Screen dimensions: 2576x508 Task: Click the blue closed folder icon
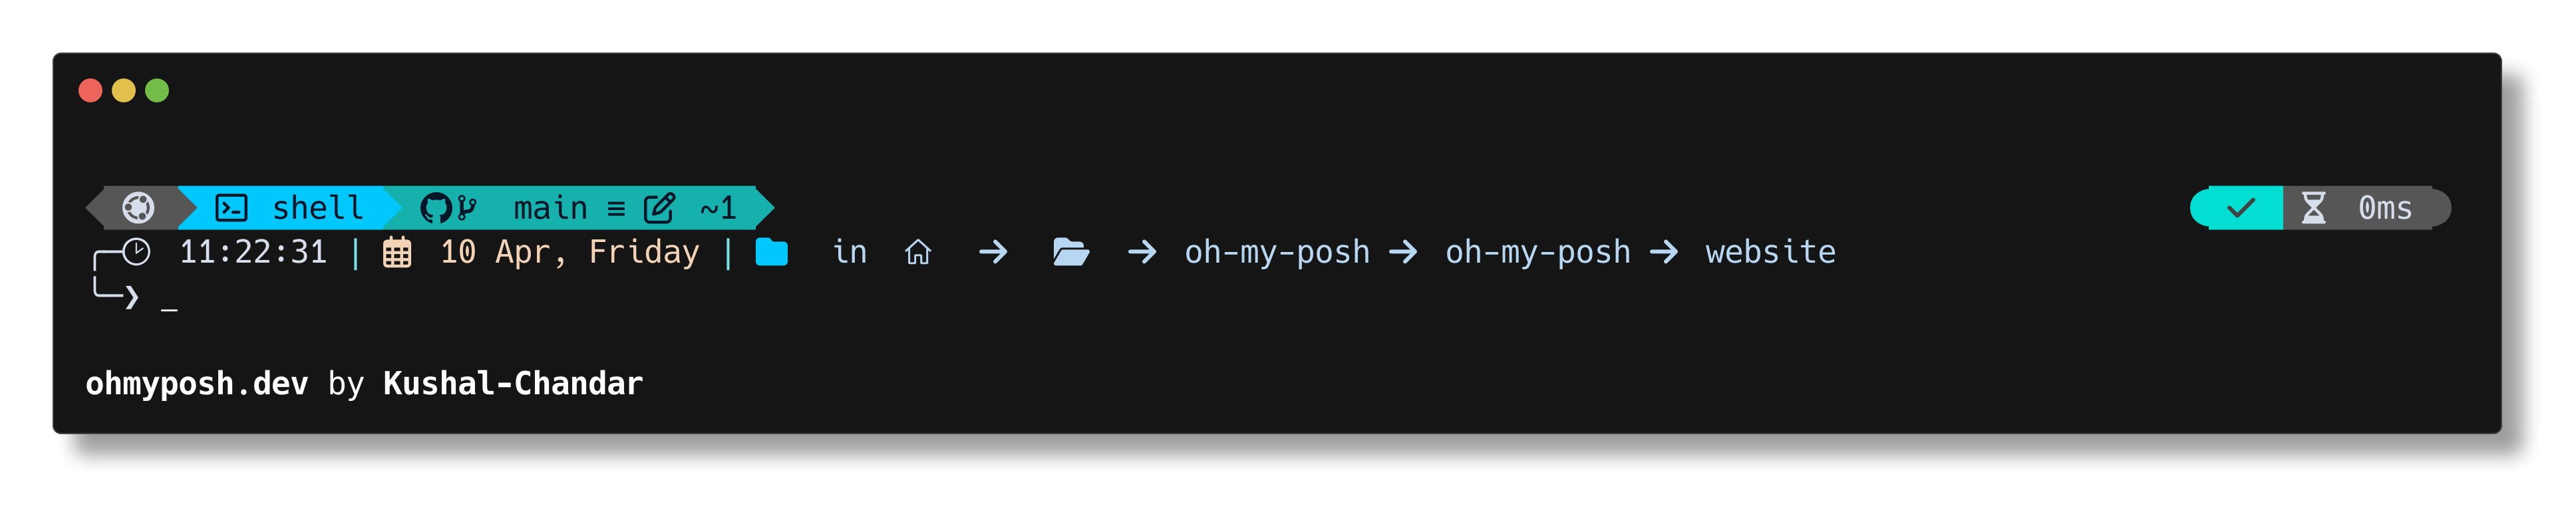(x=771, y=252)
